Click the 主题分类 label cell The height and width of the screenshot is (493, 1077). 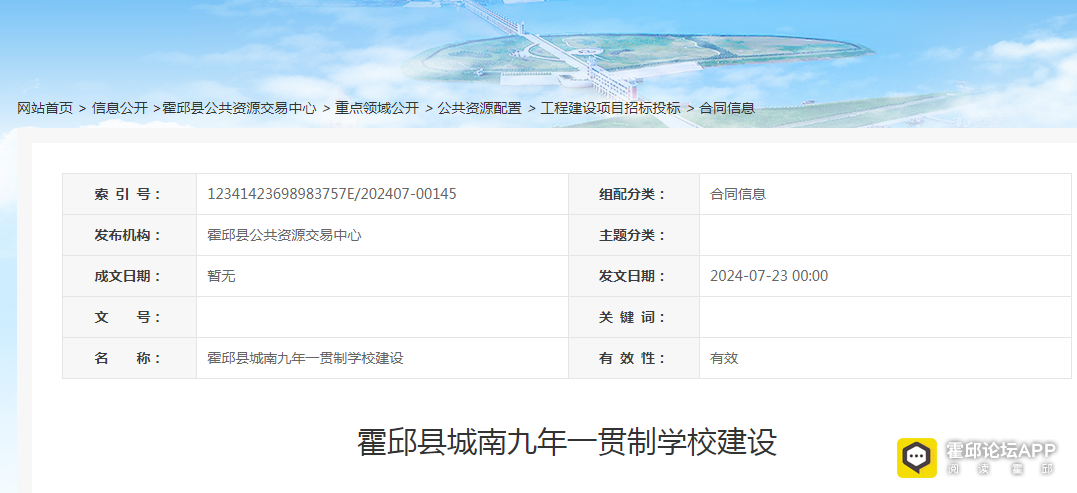[x=634, y=236]
